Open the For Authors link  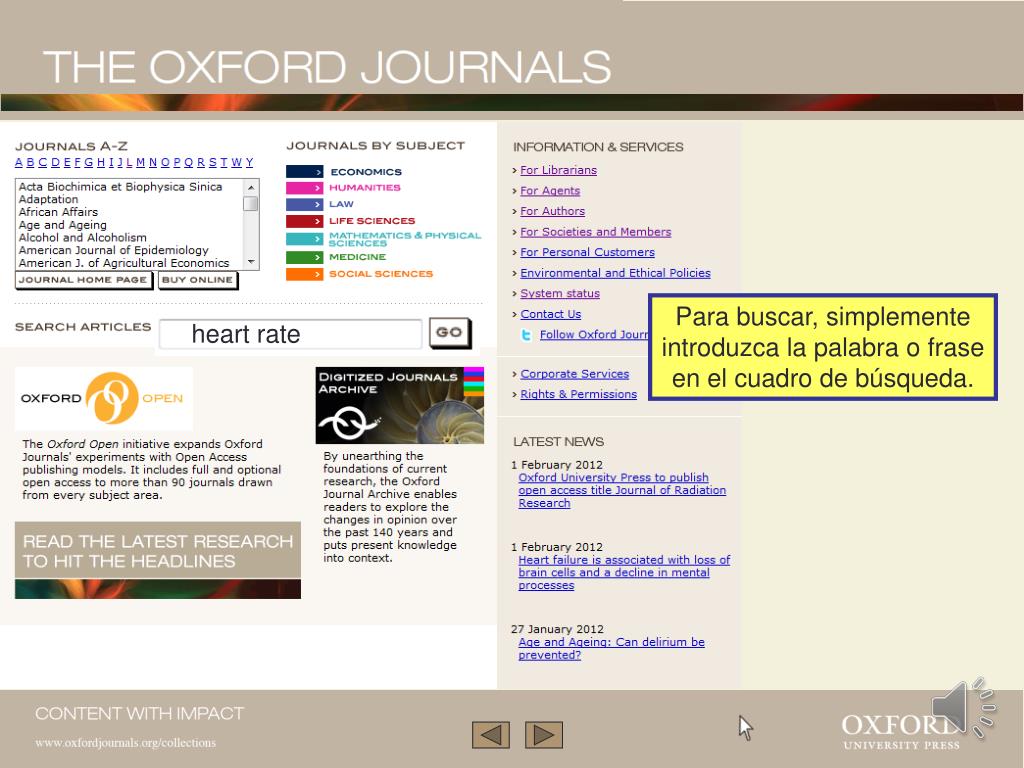coord(552,211)
